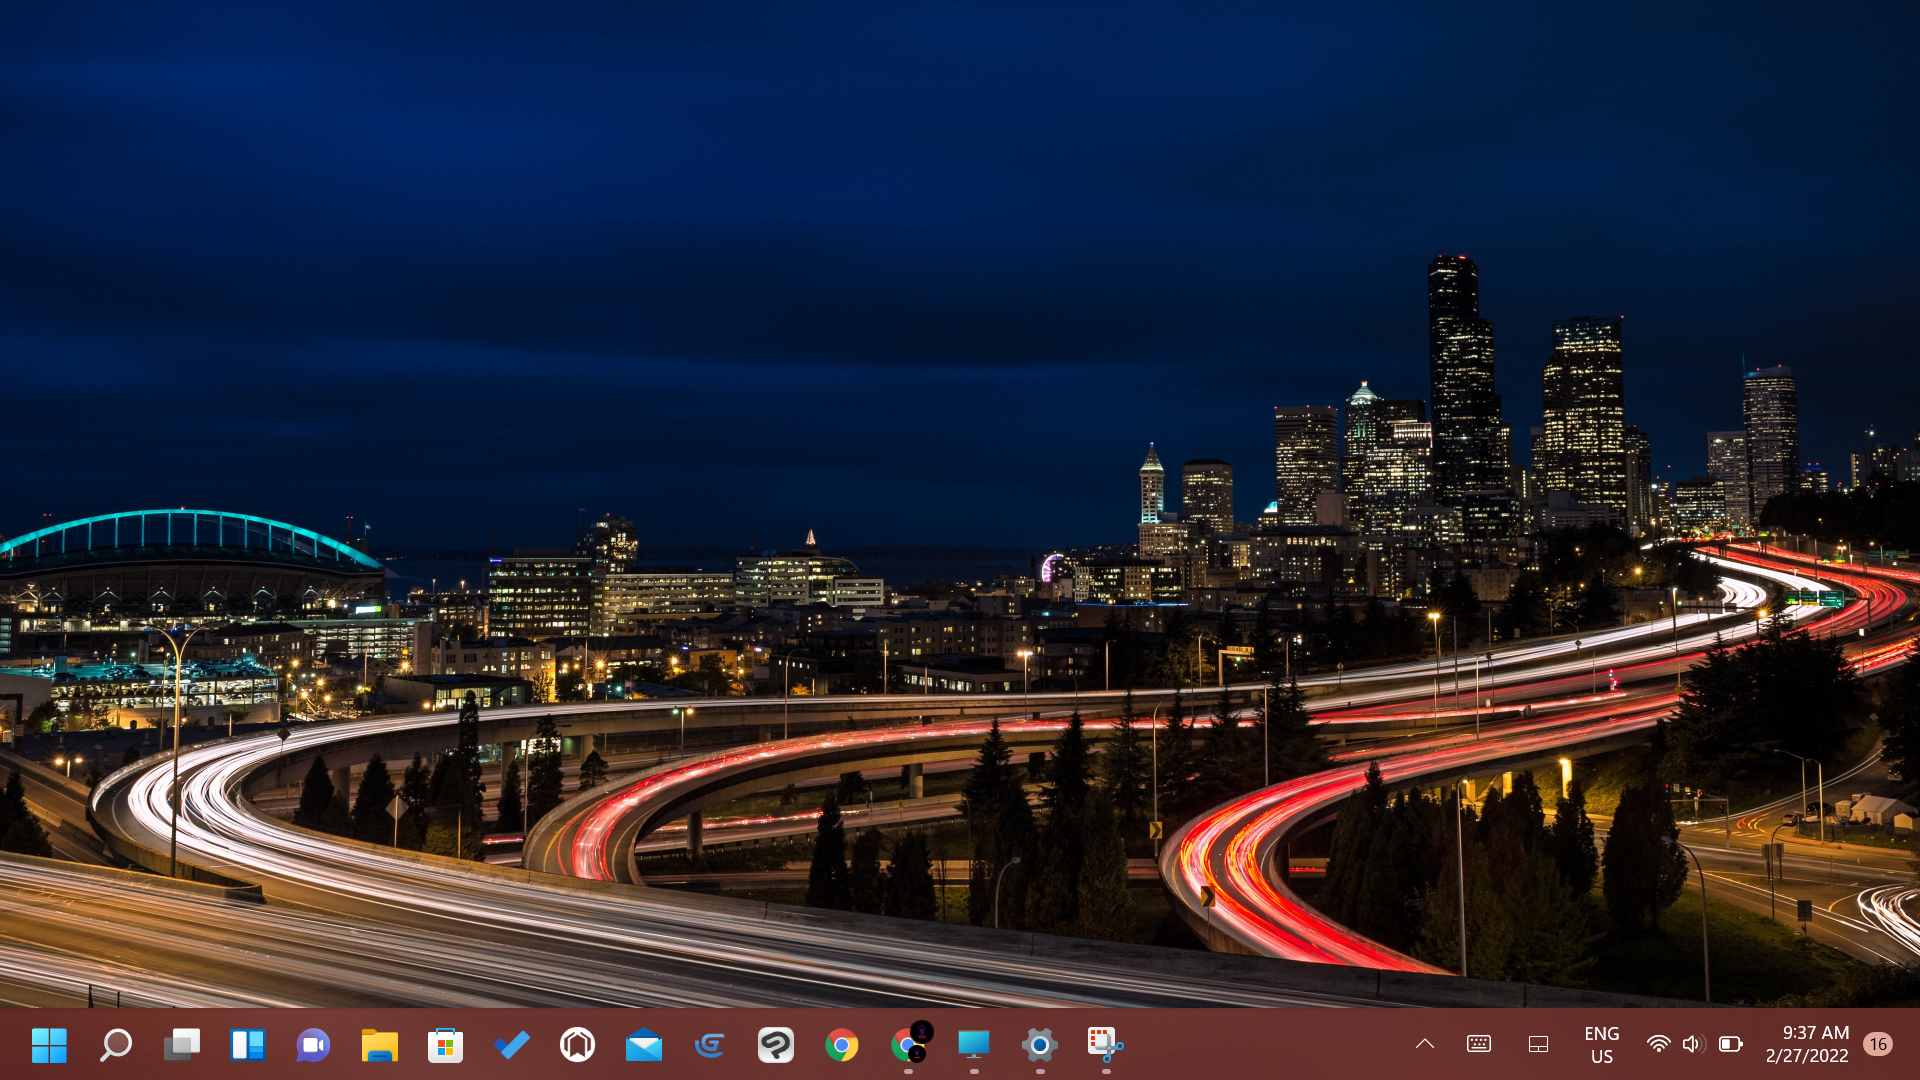Open Task View
The height and width of the screenshot is (1080, 1920).
coord(181,1045)
